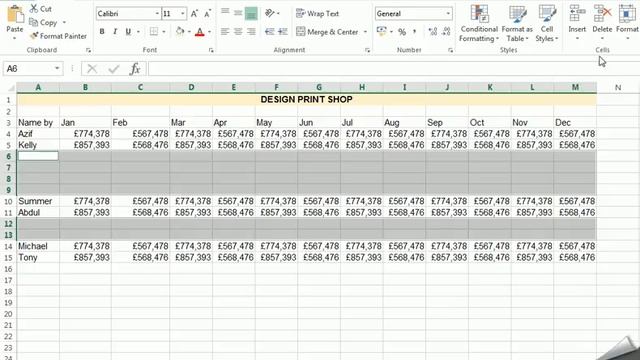Click the Select All corner triangle

11,88
